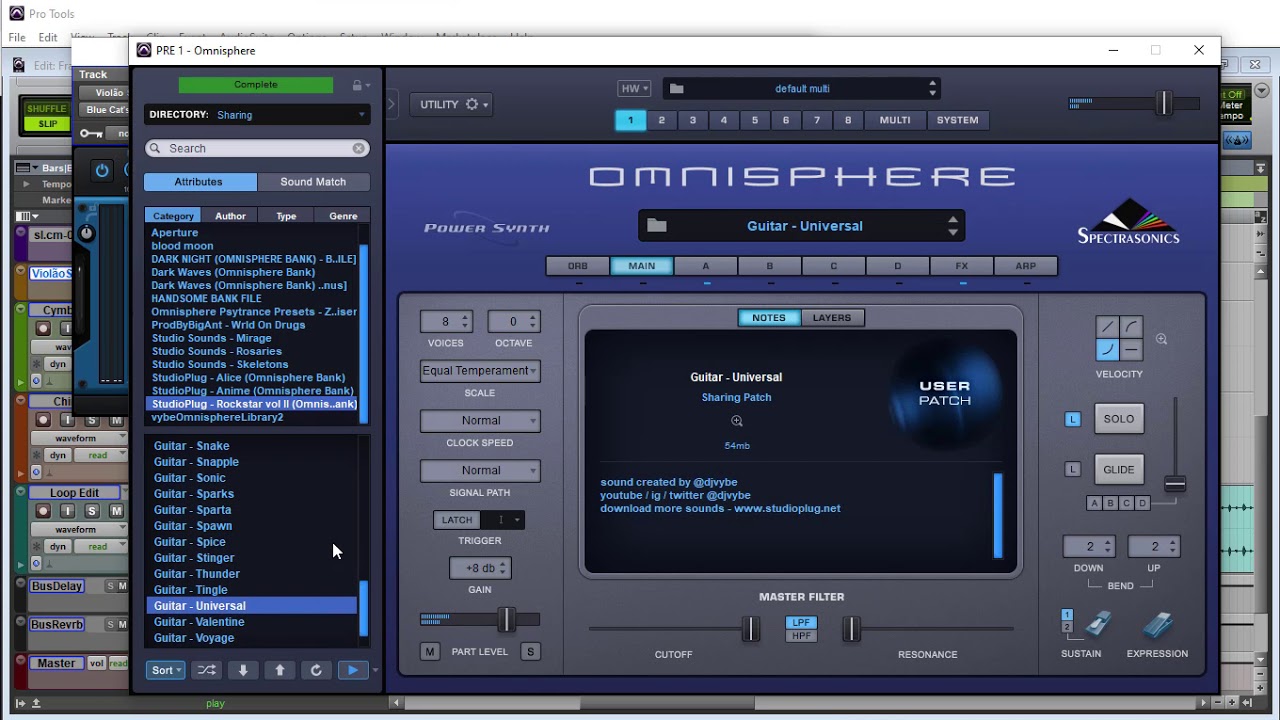Screen dimensions: 1280x720
Task: Click the audition play button in browser
Action: coord(353,670)
